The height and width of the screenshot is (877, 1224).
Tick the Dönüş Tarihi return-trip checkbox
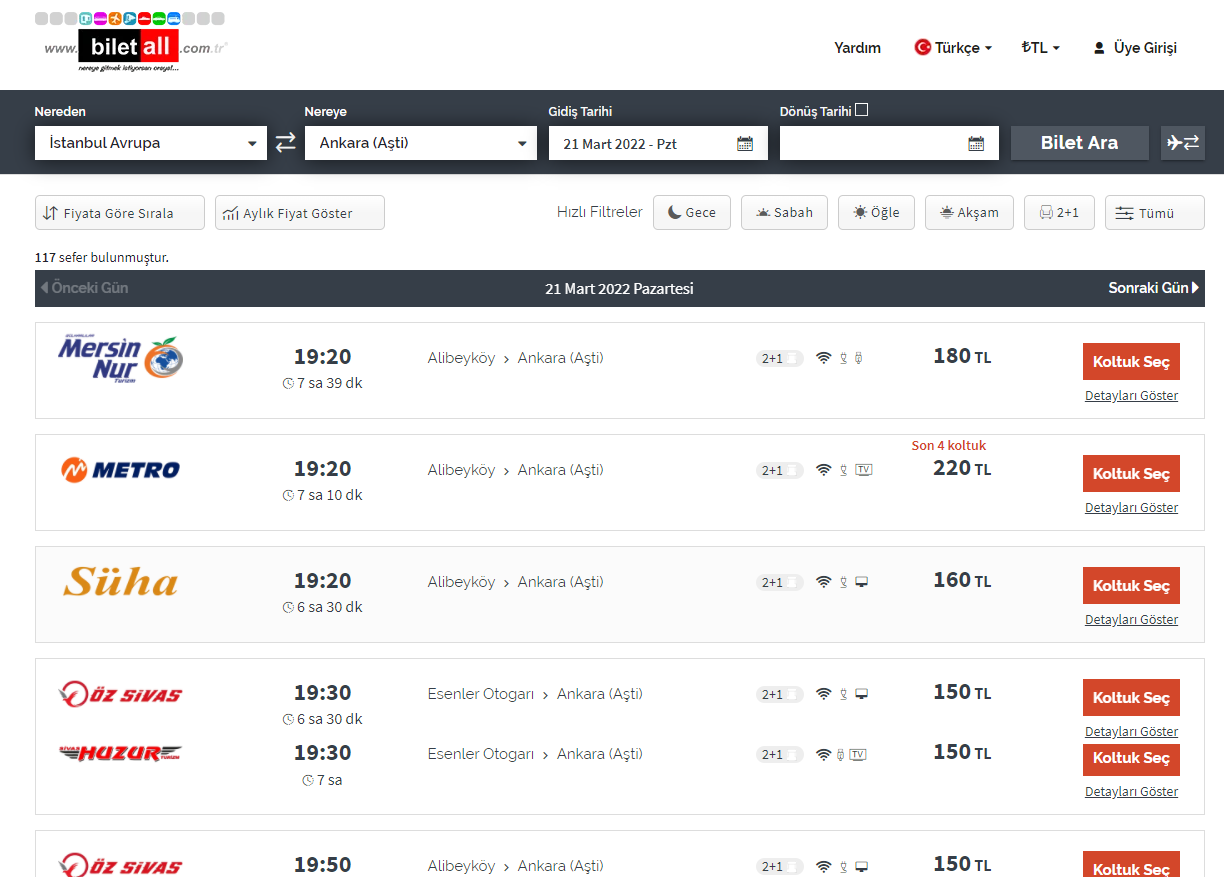[x=862, y=110]
